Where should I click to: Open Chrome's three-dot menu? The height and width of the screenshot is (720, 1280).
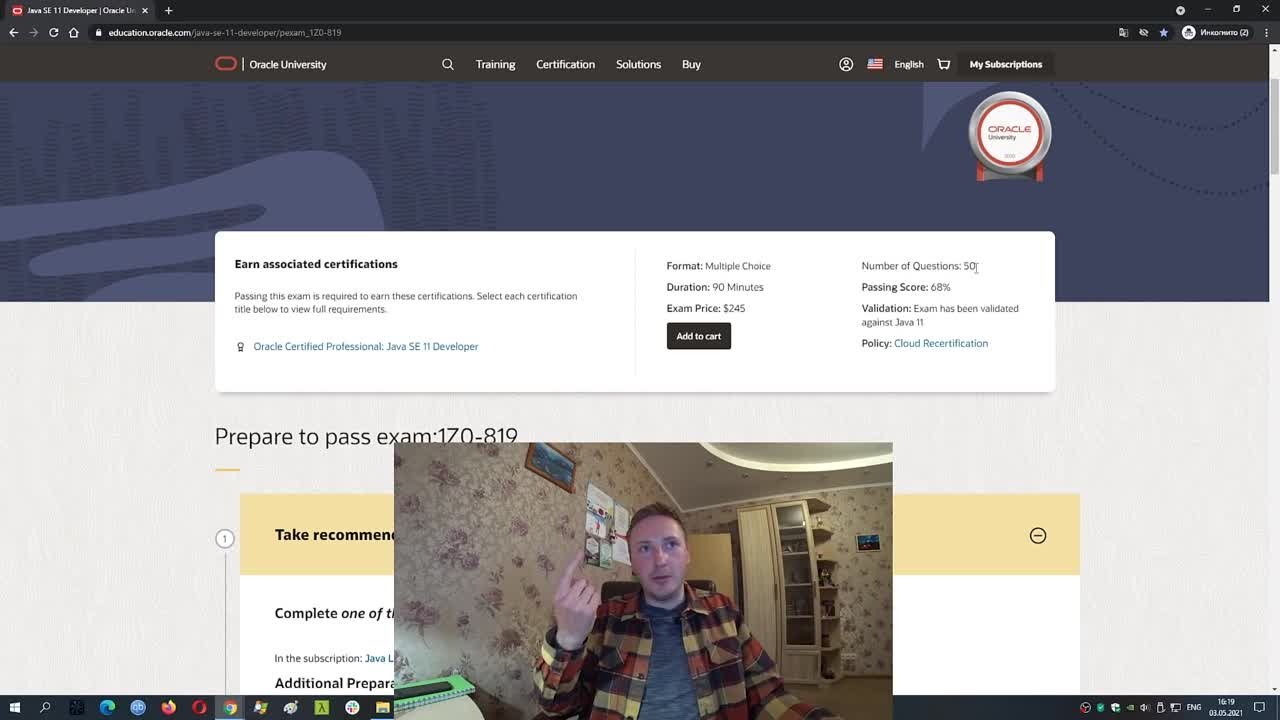[x=1264, y=32]
